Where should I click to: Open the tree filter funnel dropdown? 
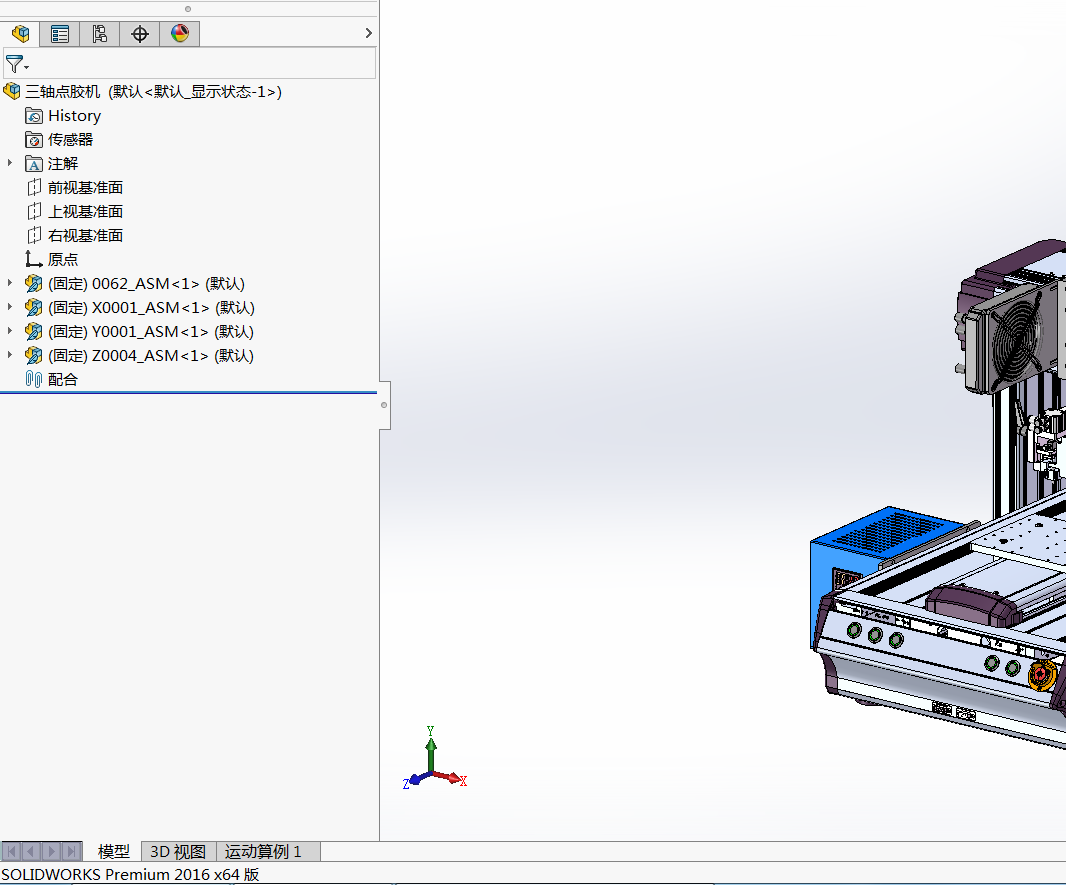17,65
